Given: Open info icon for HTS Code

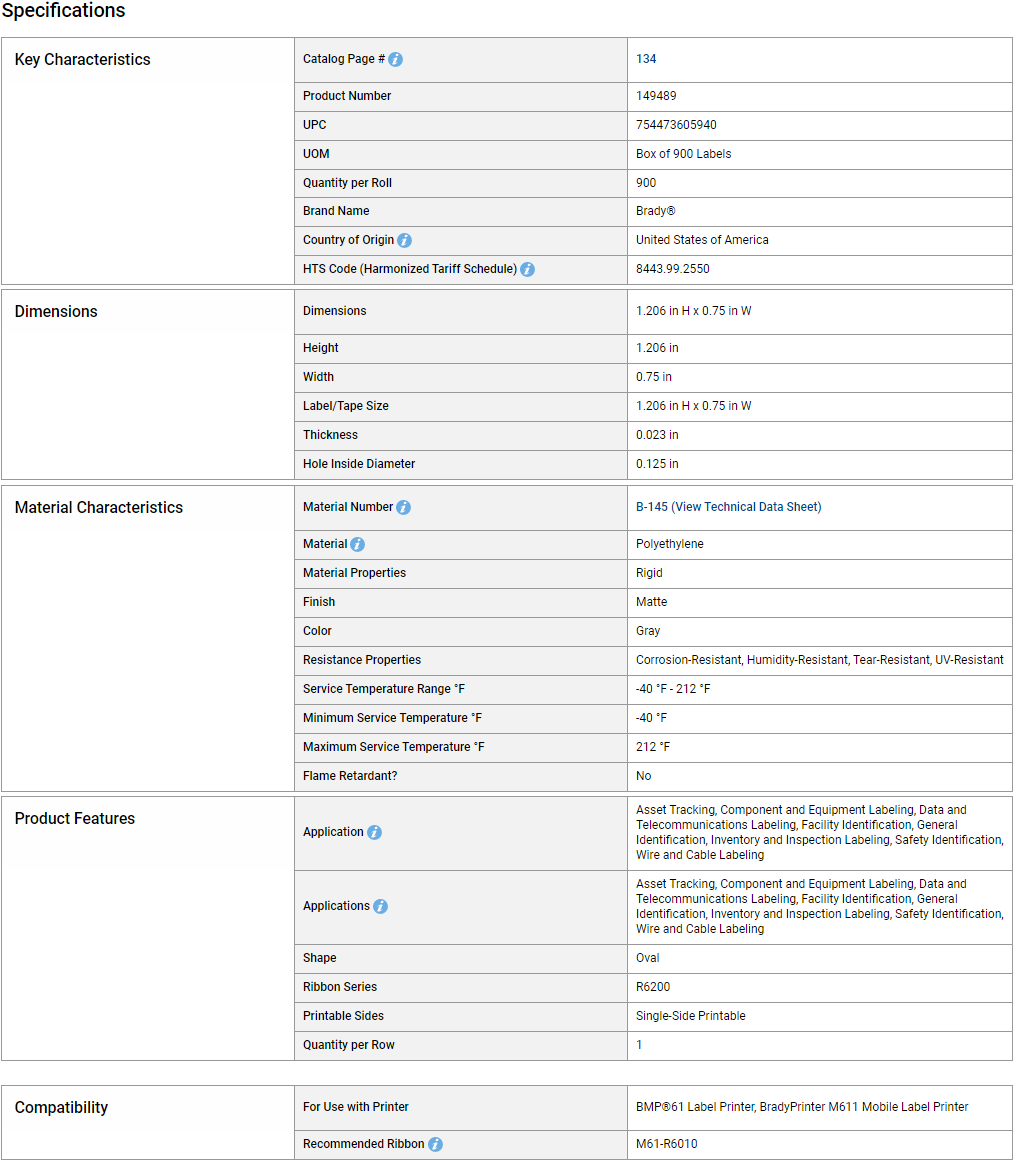Looking at the screenshot, I should click(x=527, y=269).
